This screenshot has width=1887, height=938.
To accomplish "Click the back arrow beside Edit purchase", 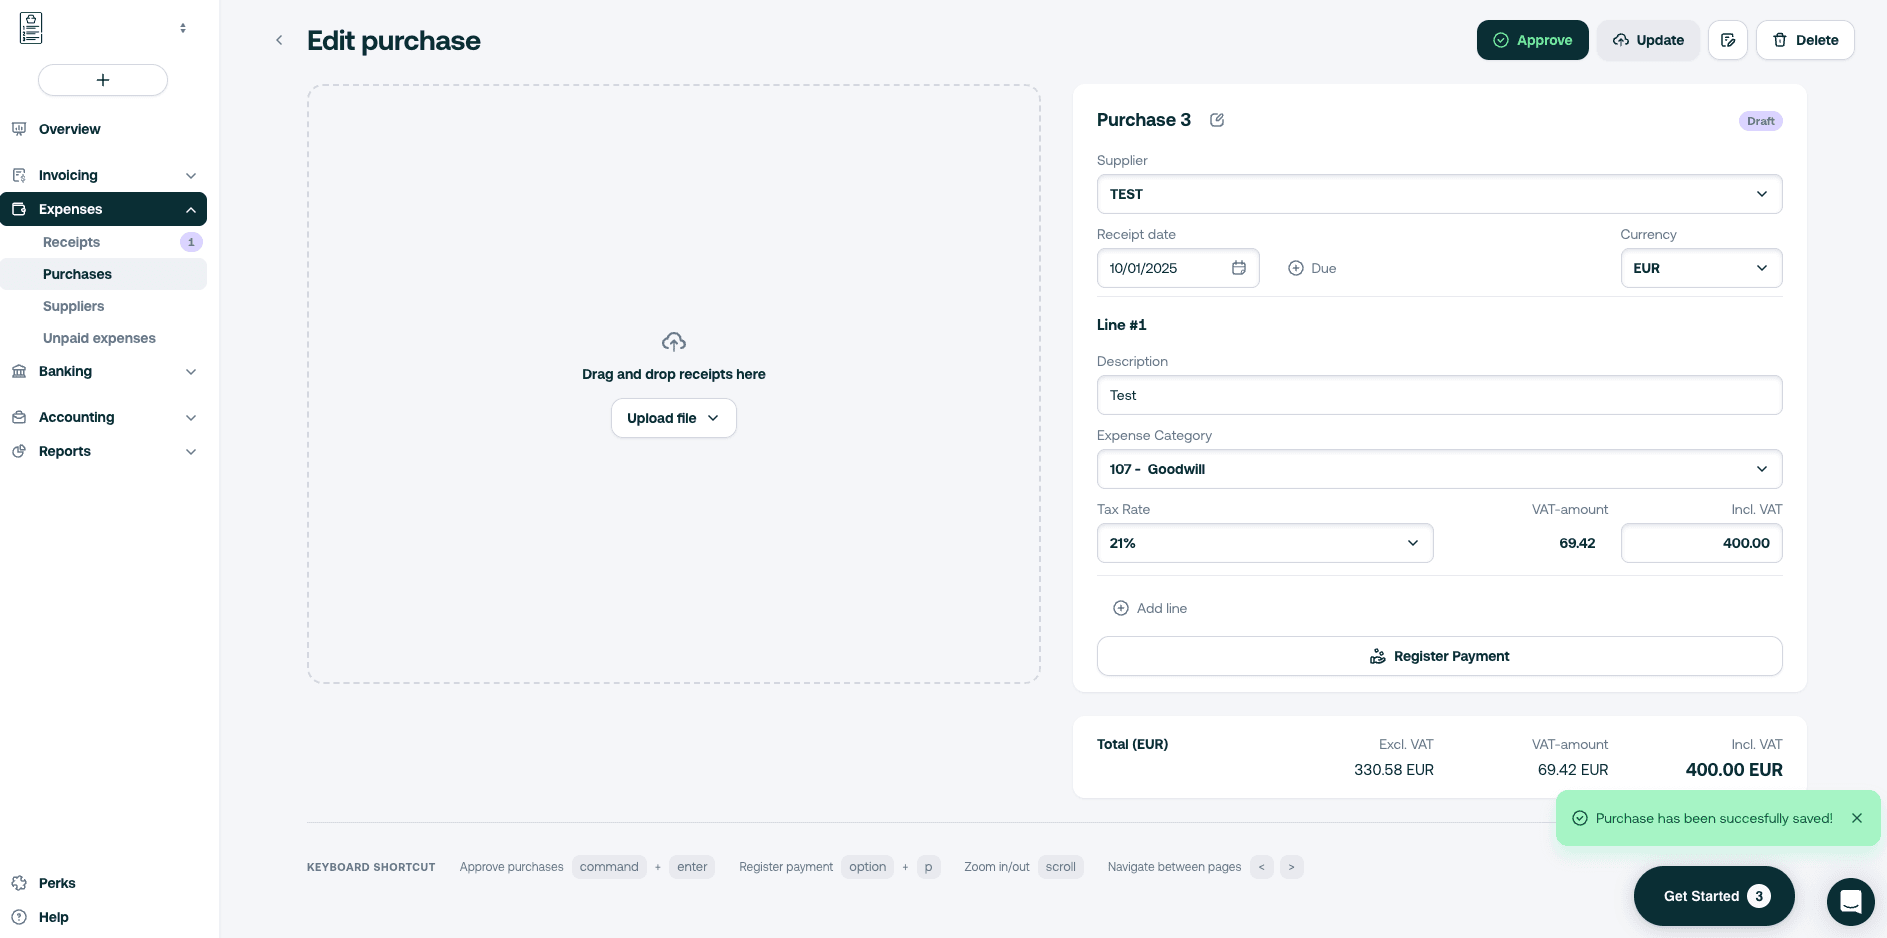I will 279,40.
